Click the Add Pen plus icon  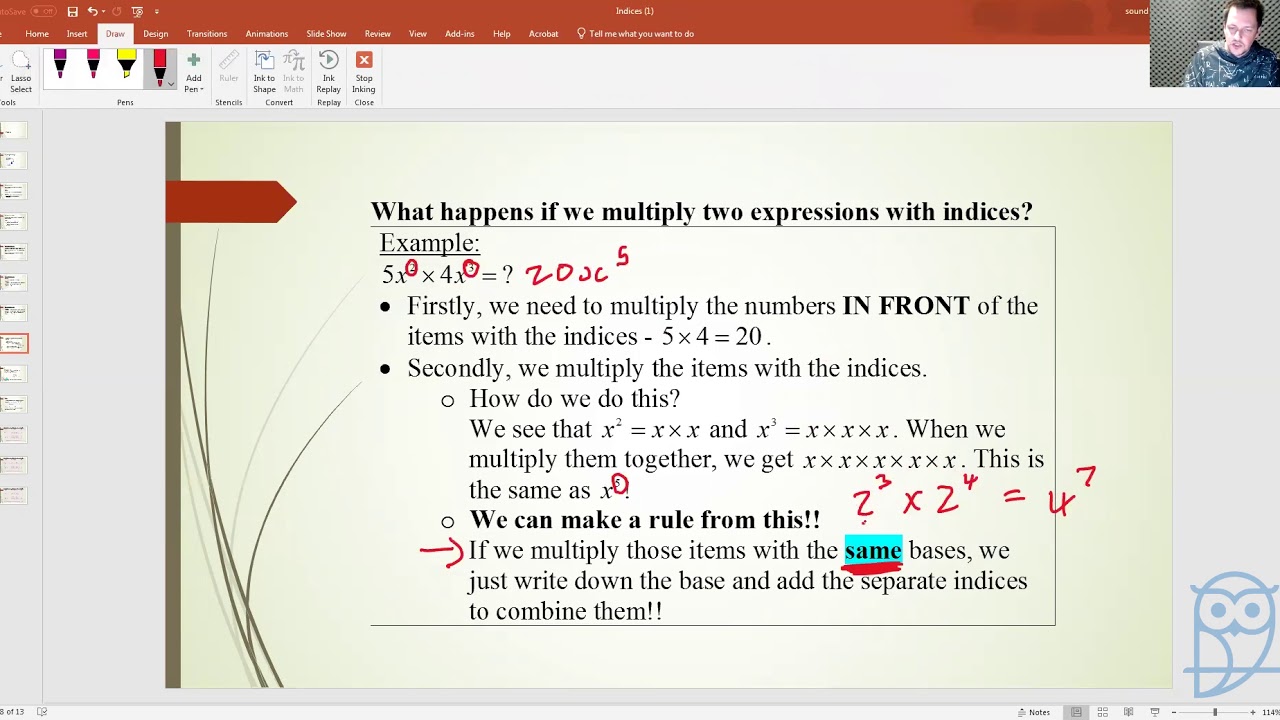[193, 60]
